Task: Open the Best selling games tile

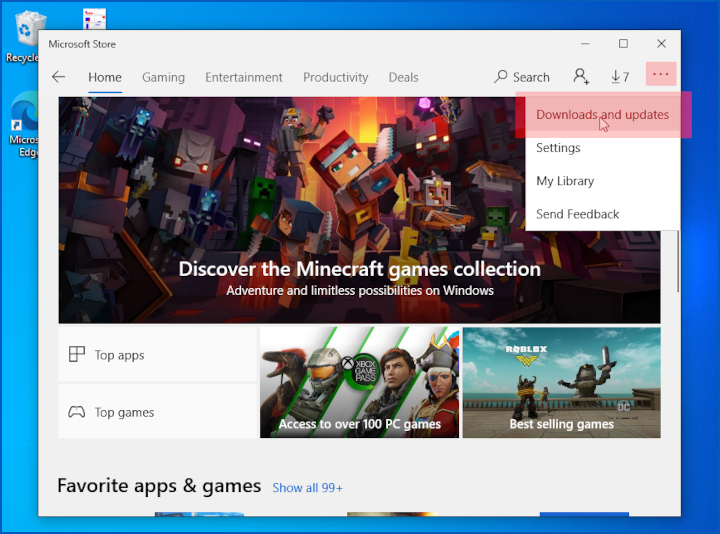Action: [x=562, y=382]
